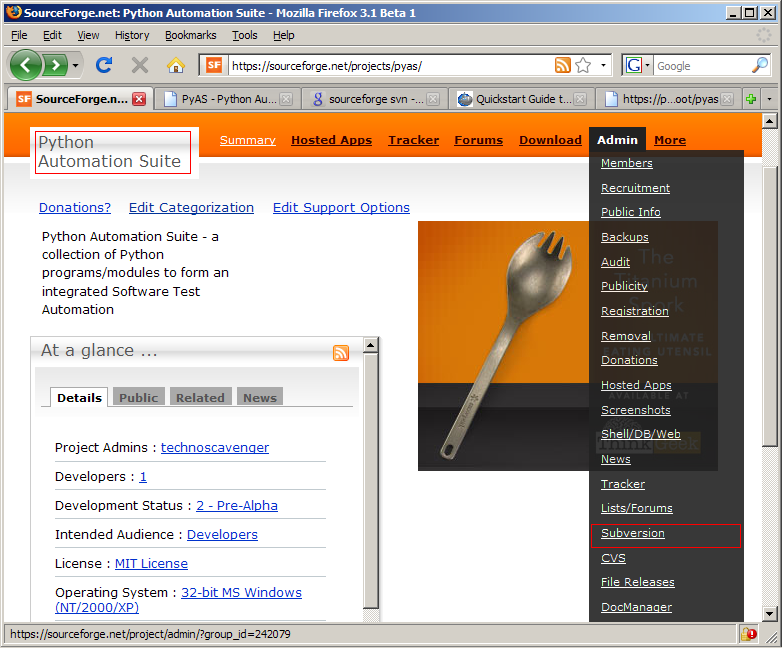Click the browser Back arrow button

[25, 65]
